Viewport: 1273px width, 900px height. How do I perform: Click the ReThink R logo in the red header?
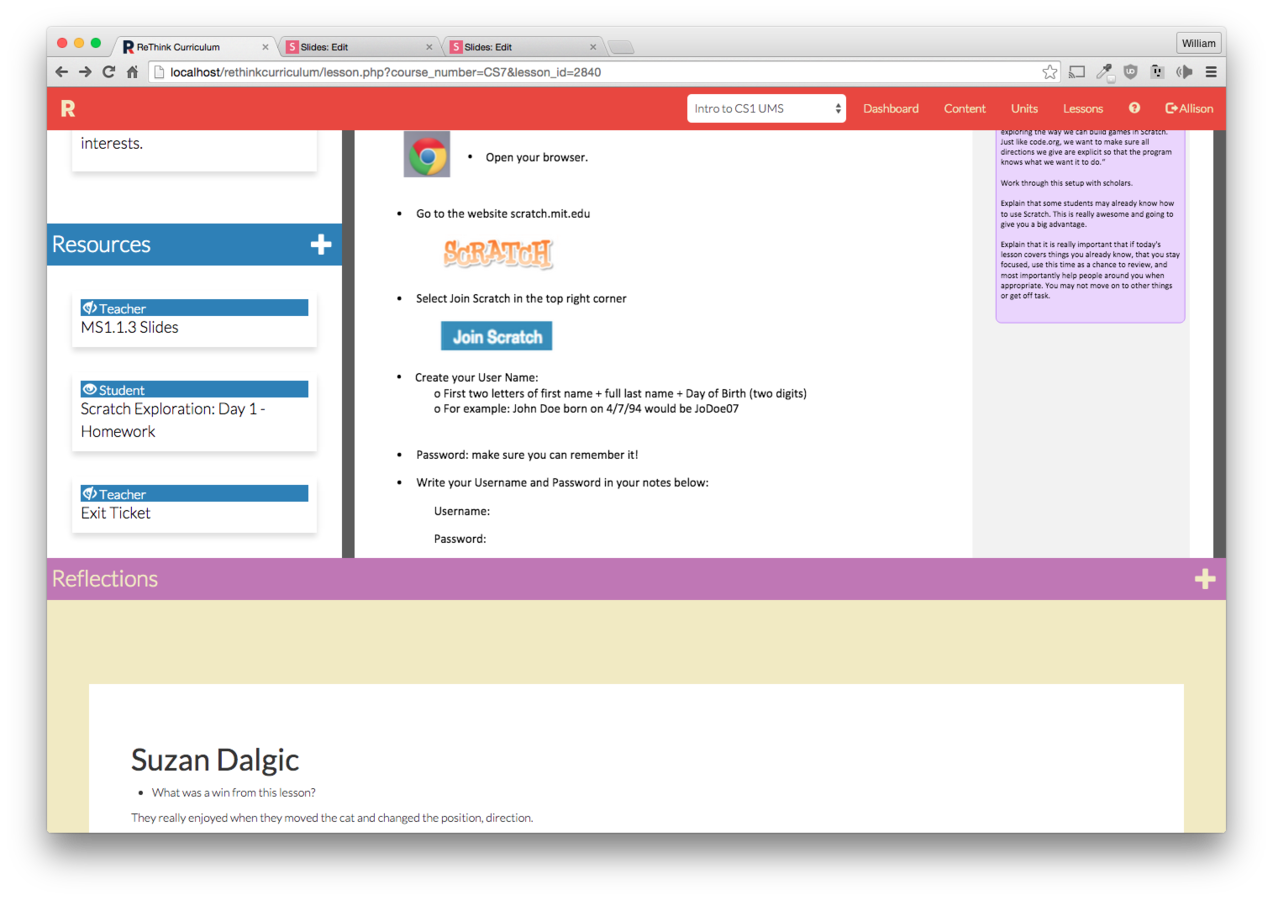(x=68, y=108)
